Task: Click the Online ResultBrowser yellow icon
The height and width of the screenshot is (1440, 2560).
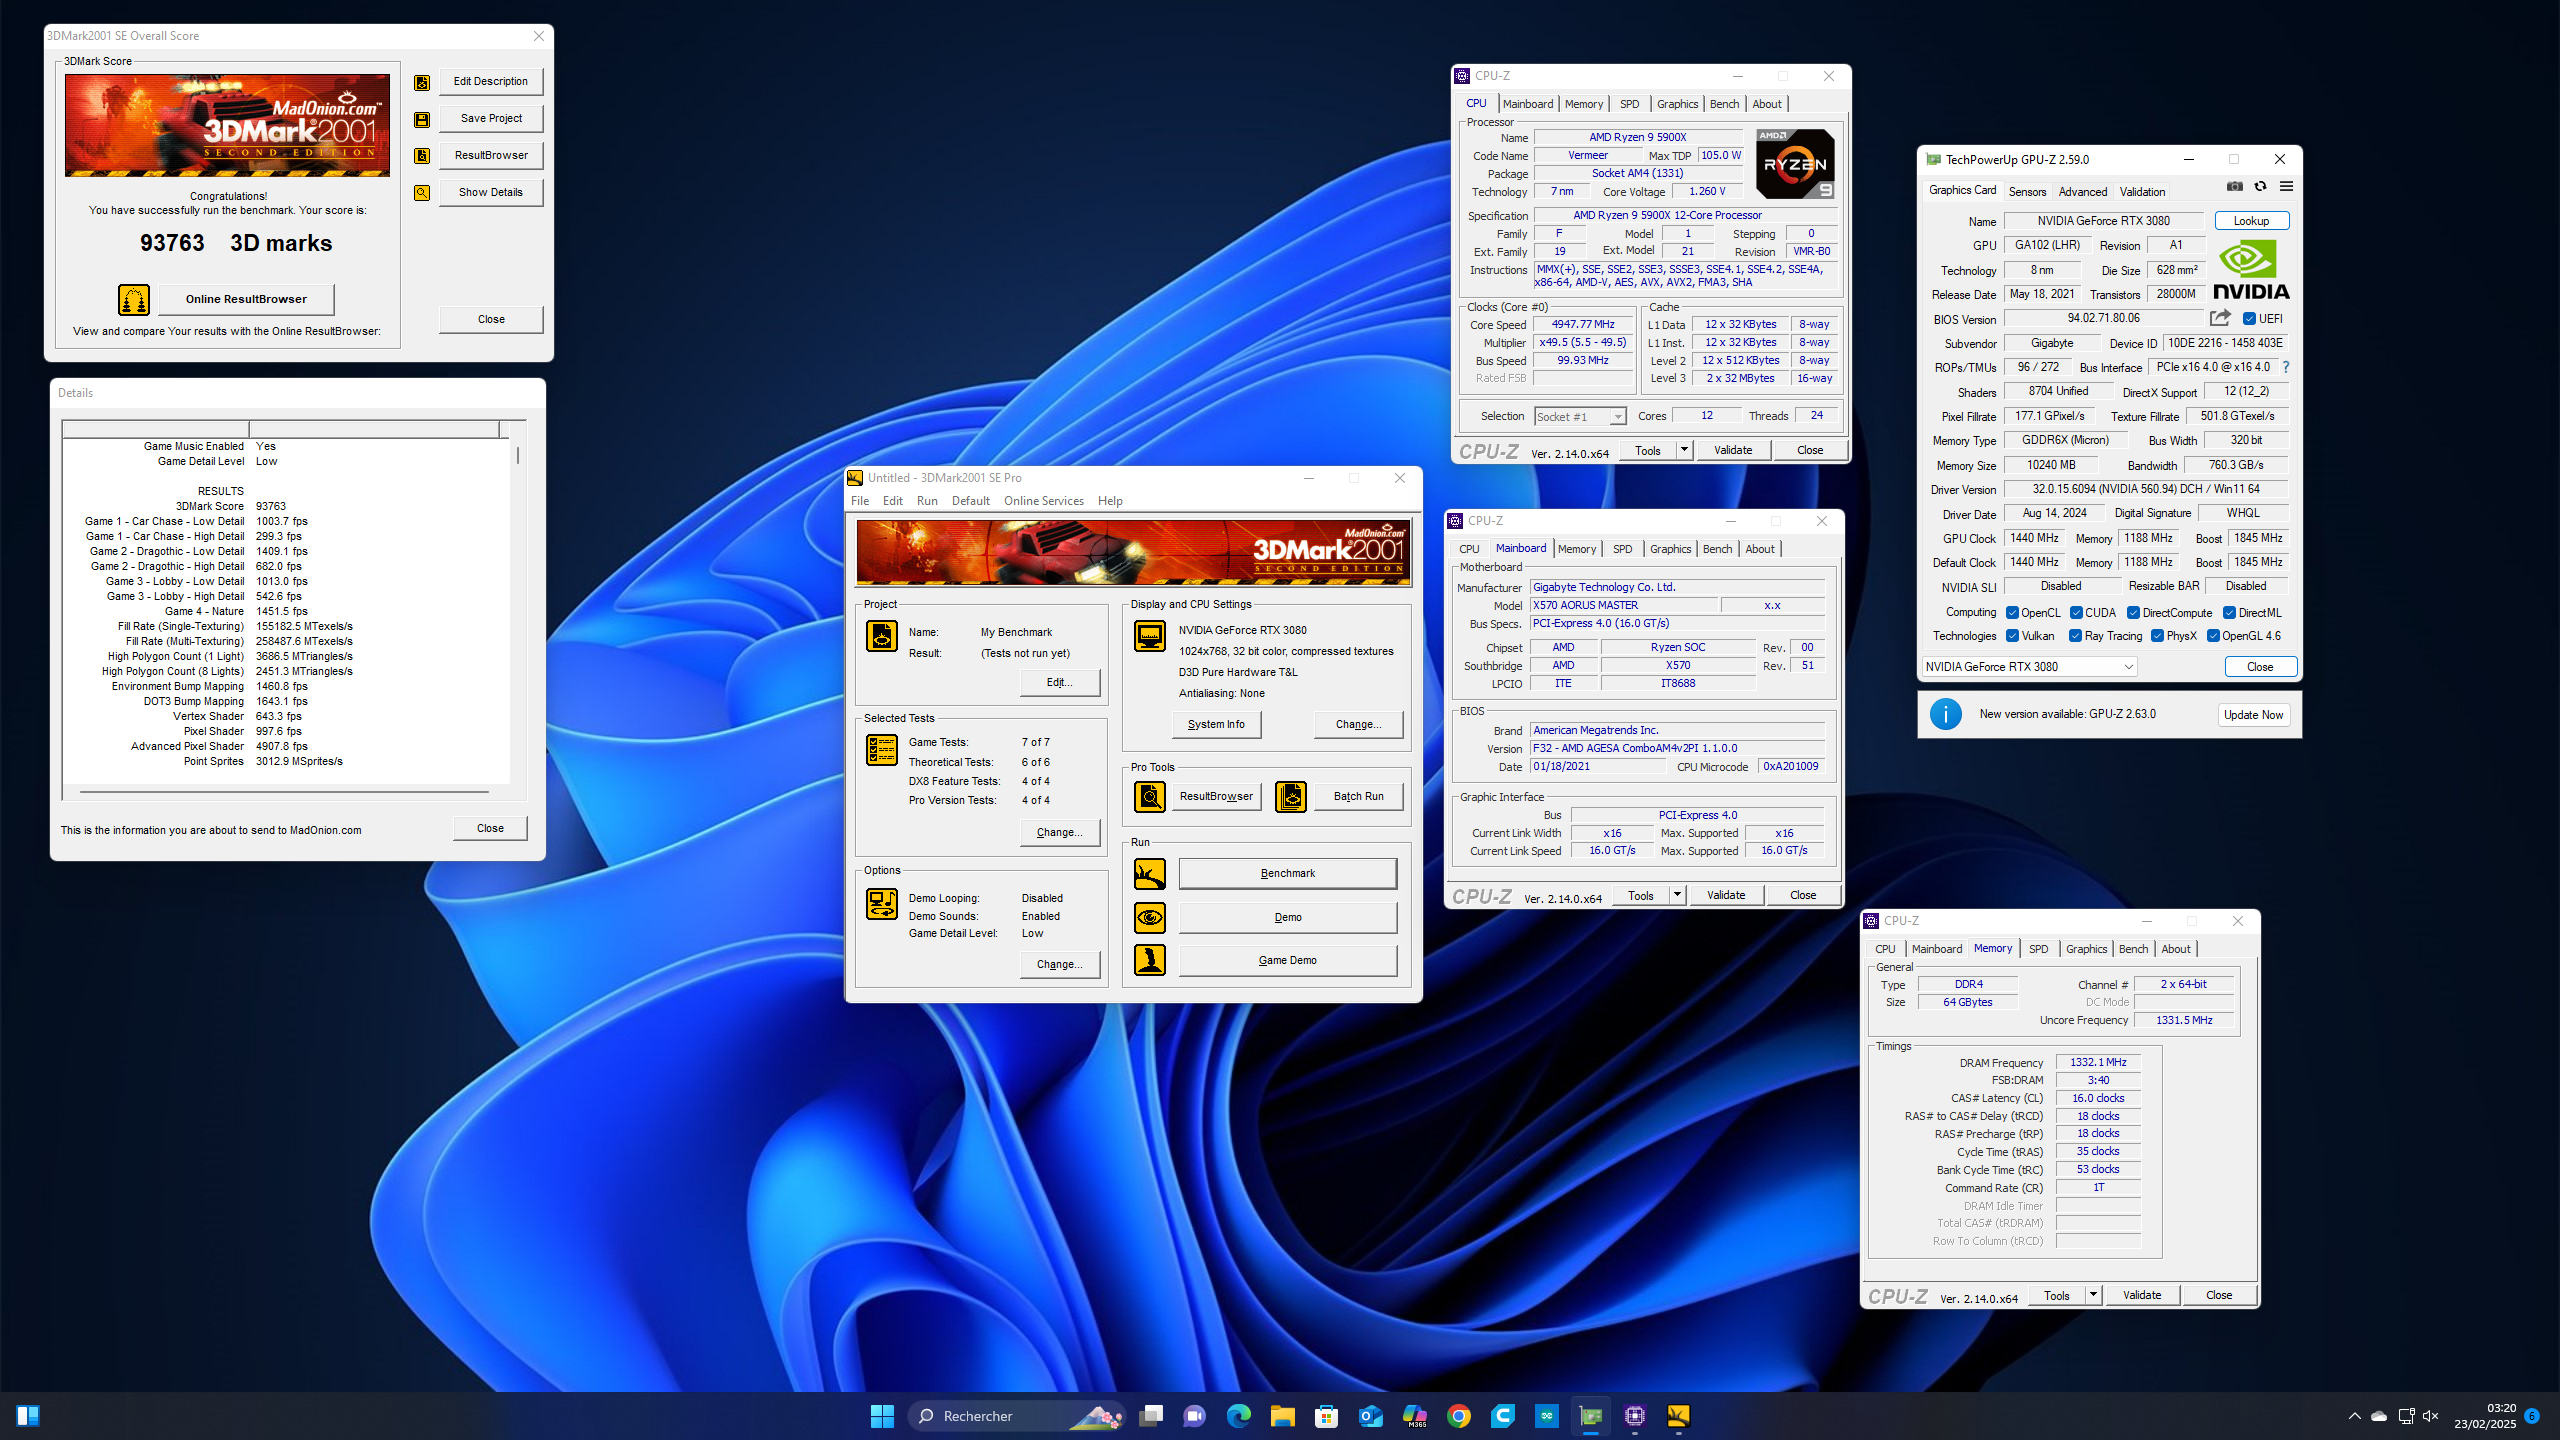Action: [x=134, y=299]
